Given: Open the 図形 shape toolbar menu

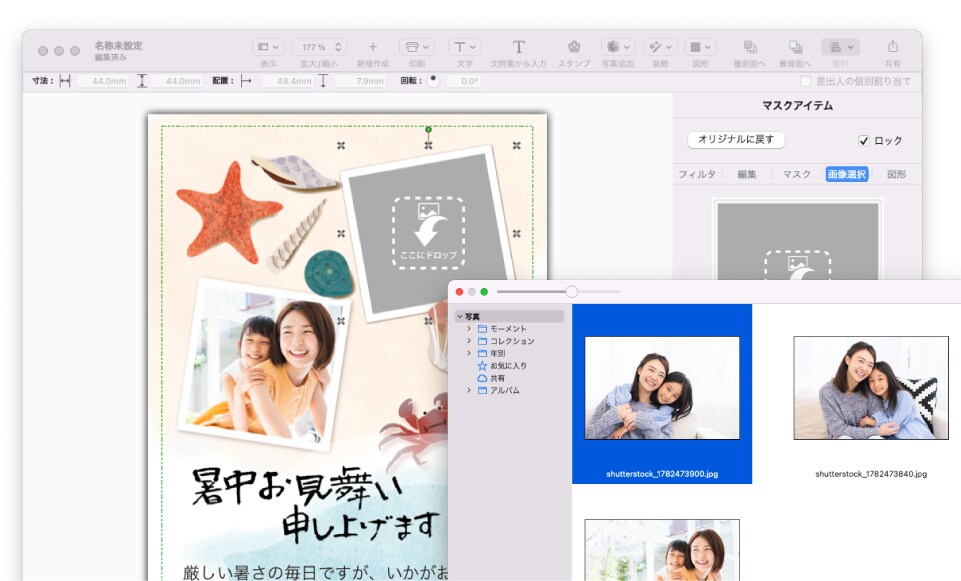Looking at the screenshot, I should click(x=700, y=47).
